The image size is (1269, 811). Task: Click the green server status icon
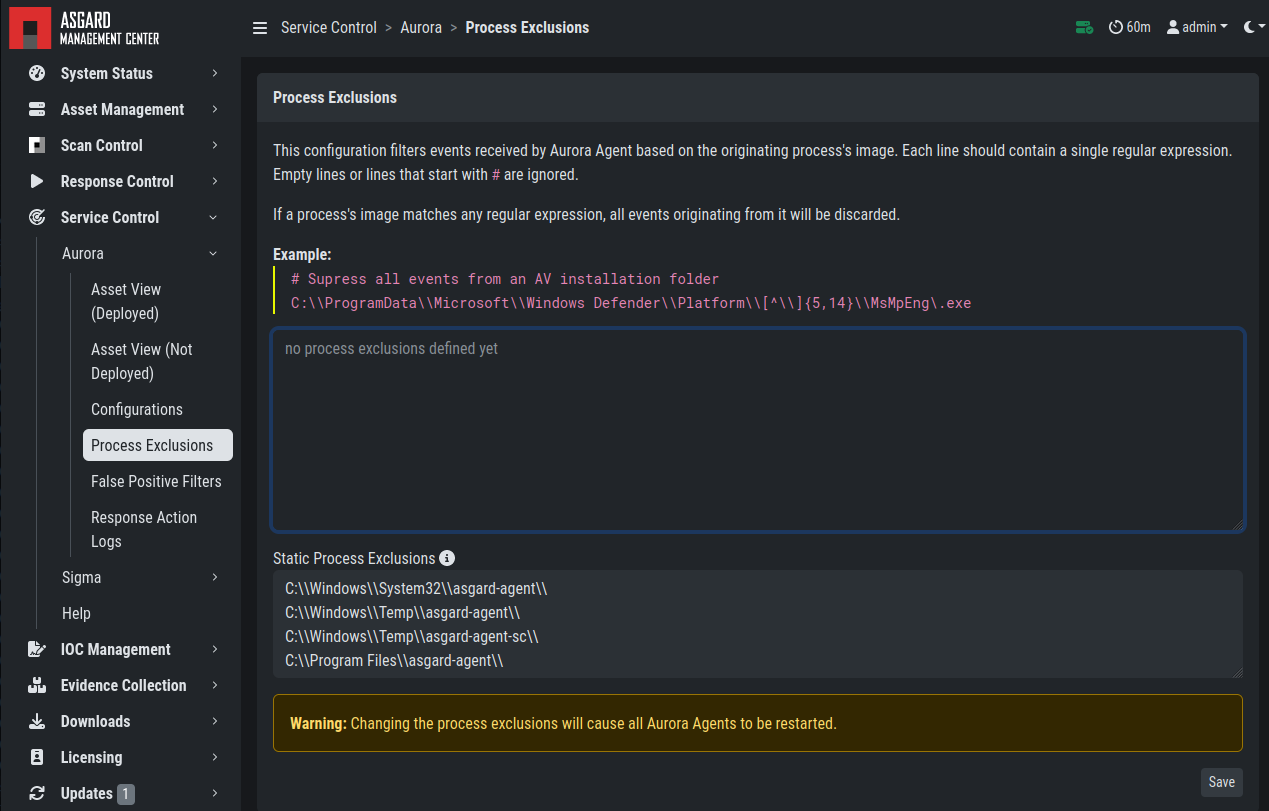click(1084, 28)
